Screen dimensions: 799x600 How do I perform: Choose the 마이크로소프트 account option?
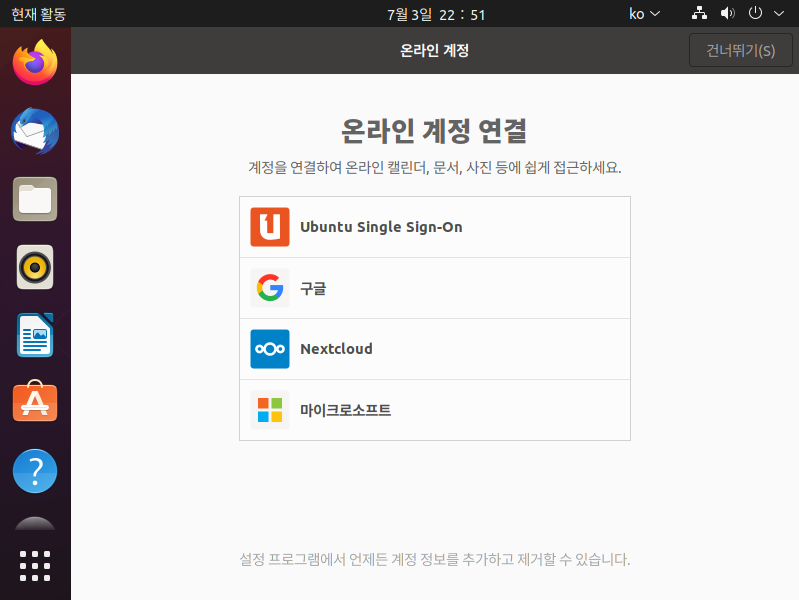[435, 410]
